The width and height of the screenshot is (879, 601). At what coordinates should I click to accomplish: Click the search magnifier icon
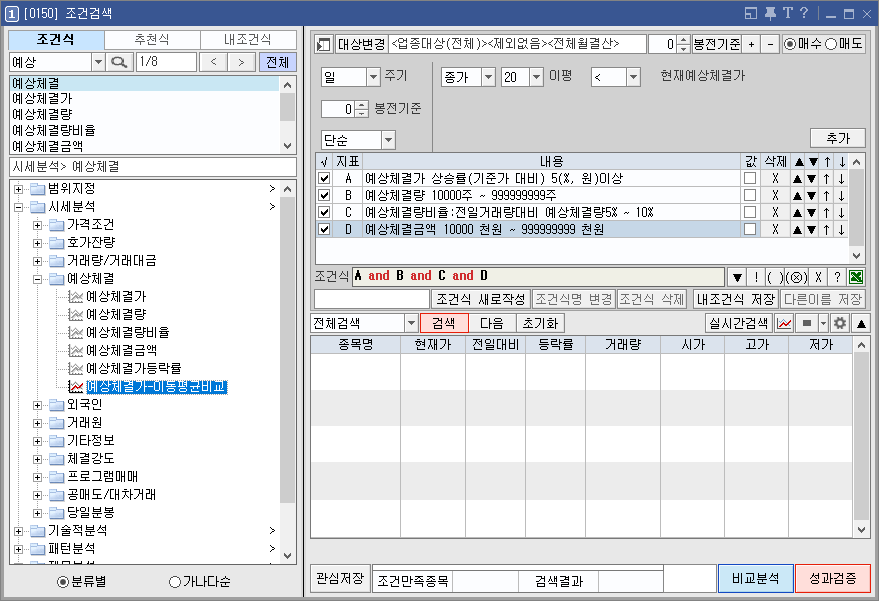click(x=119, y=62)
